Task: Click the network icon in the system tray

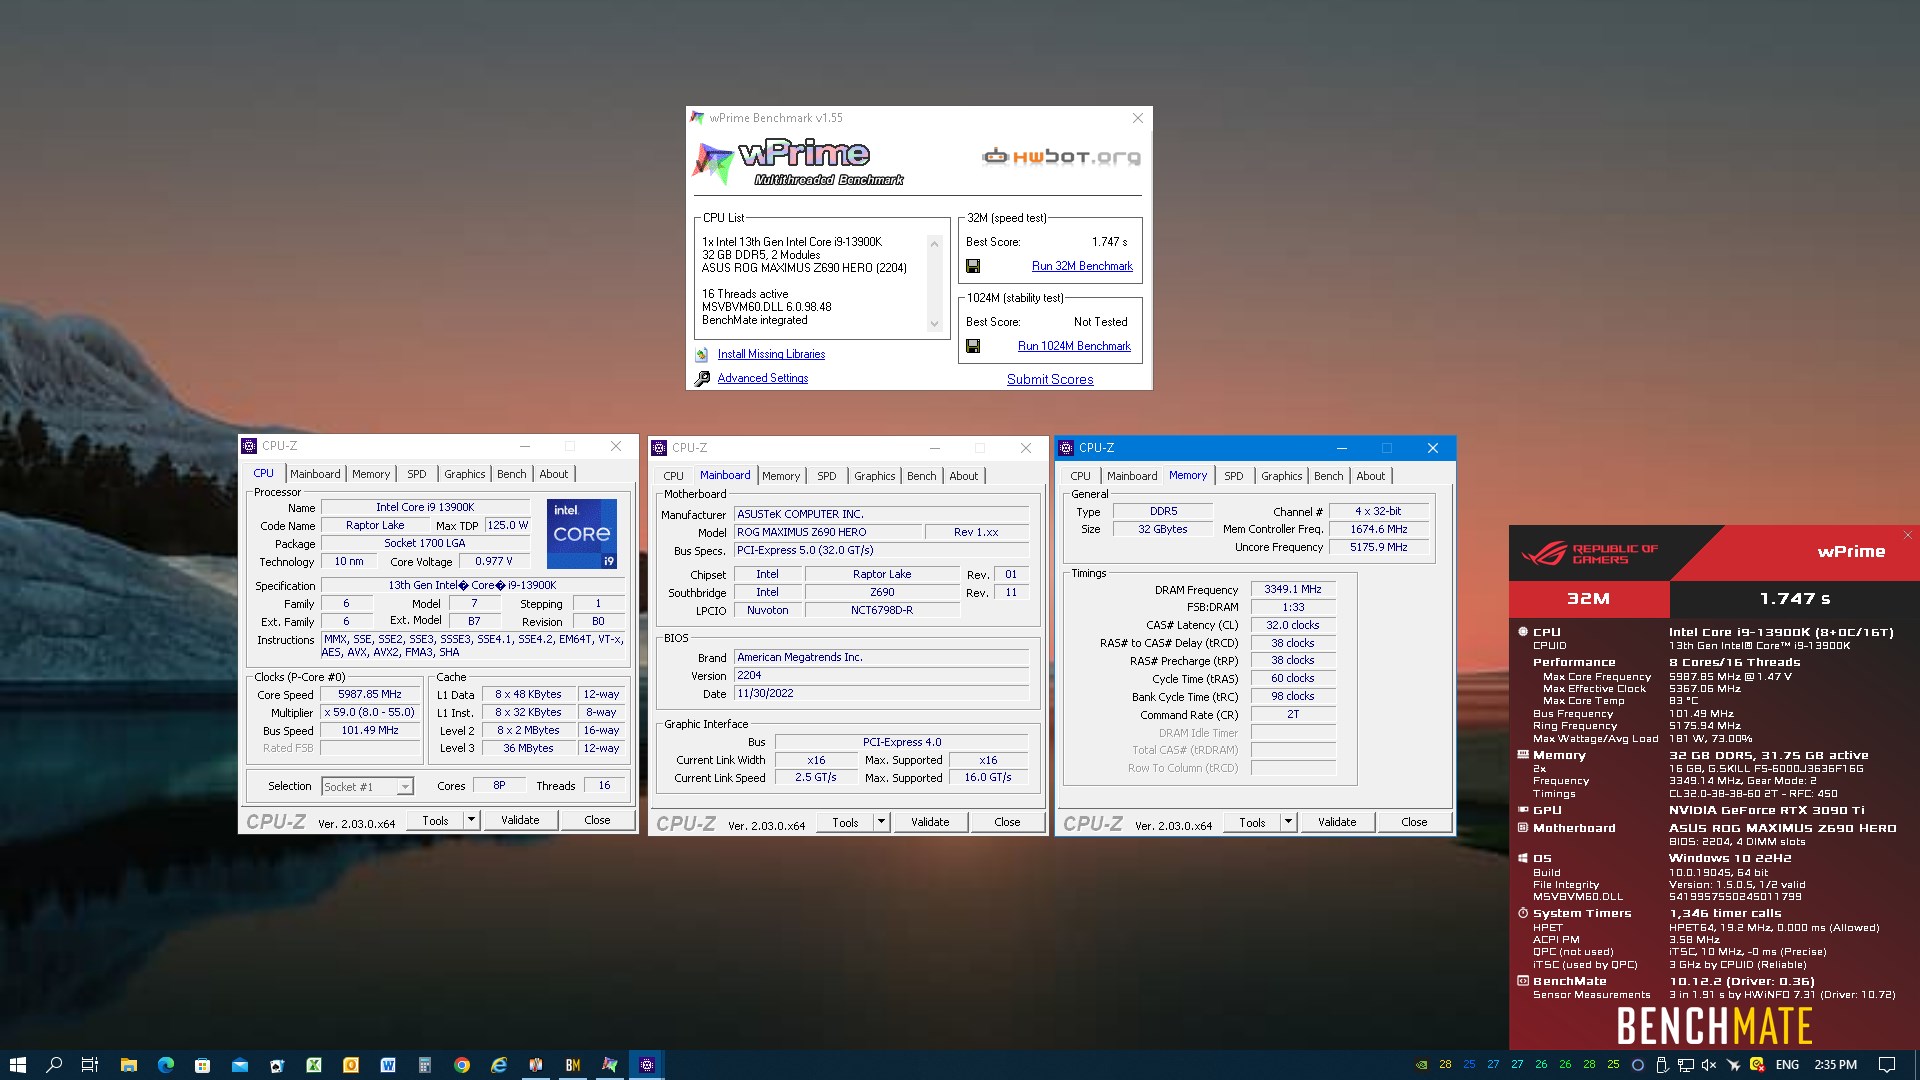Action: pos(1686,1065)
